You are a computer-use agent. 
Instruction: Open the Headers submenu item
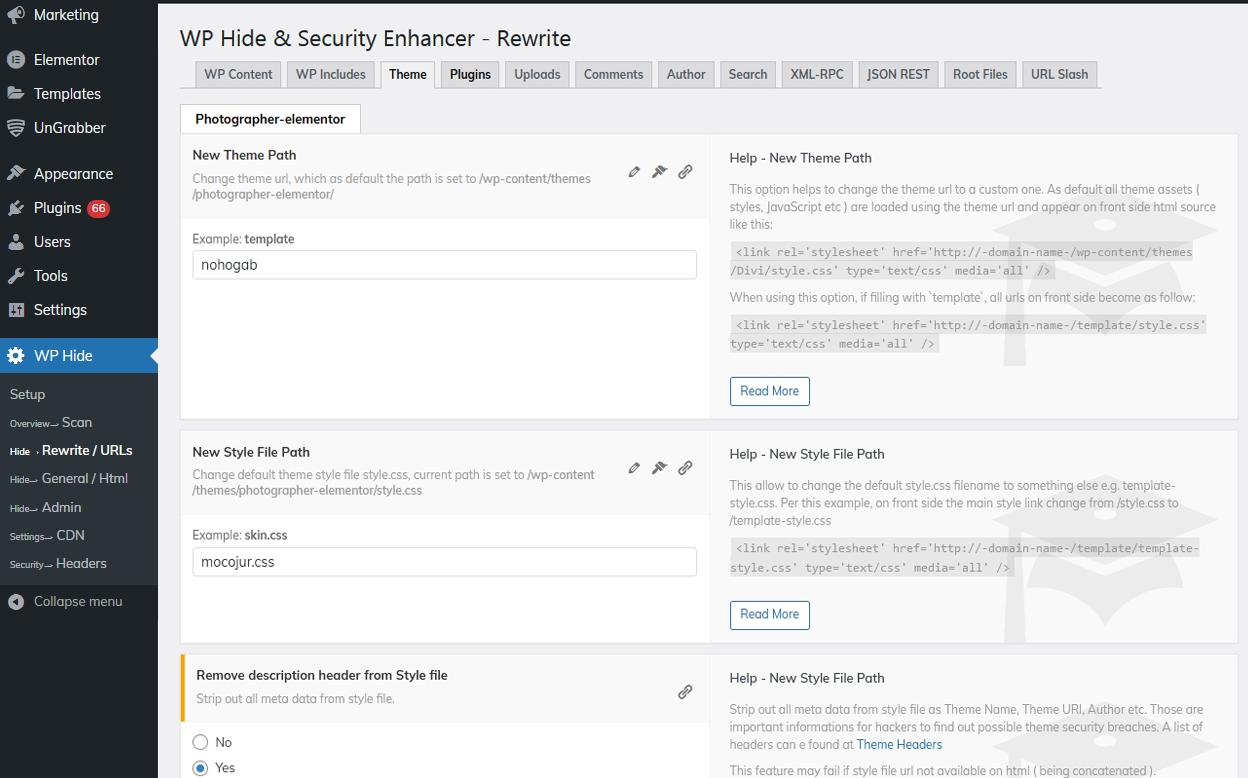pyautogui.click(x=79, y=563)
